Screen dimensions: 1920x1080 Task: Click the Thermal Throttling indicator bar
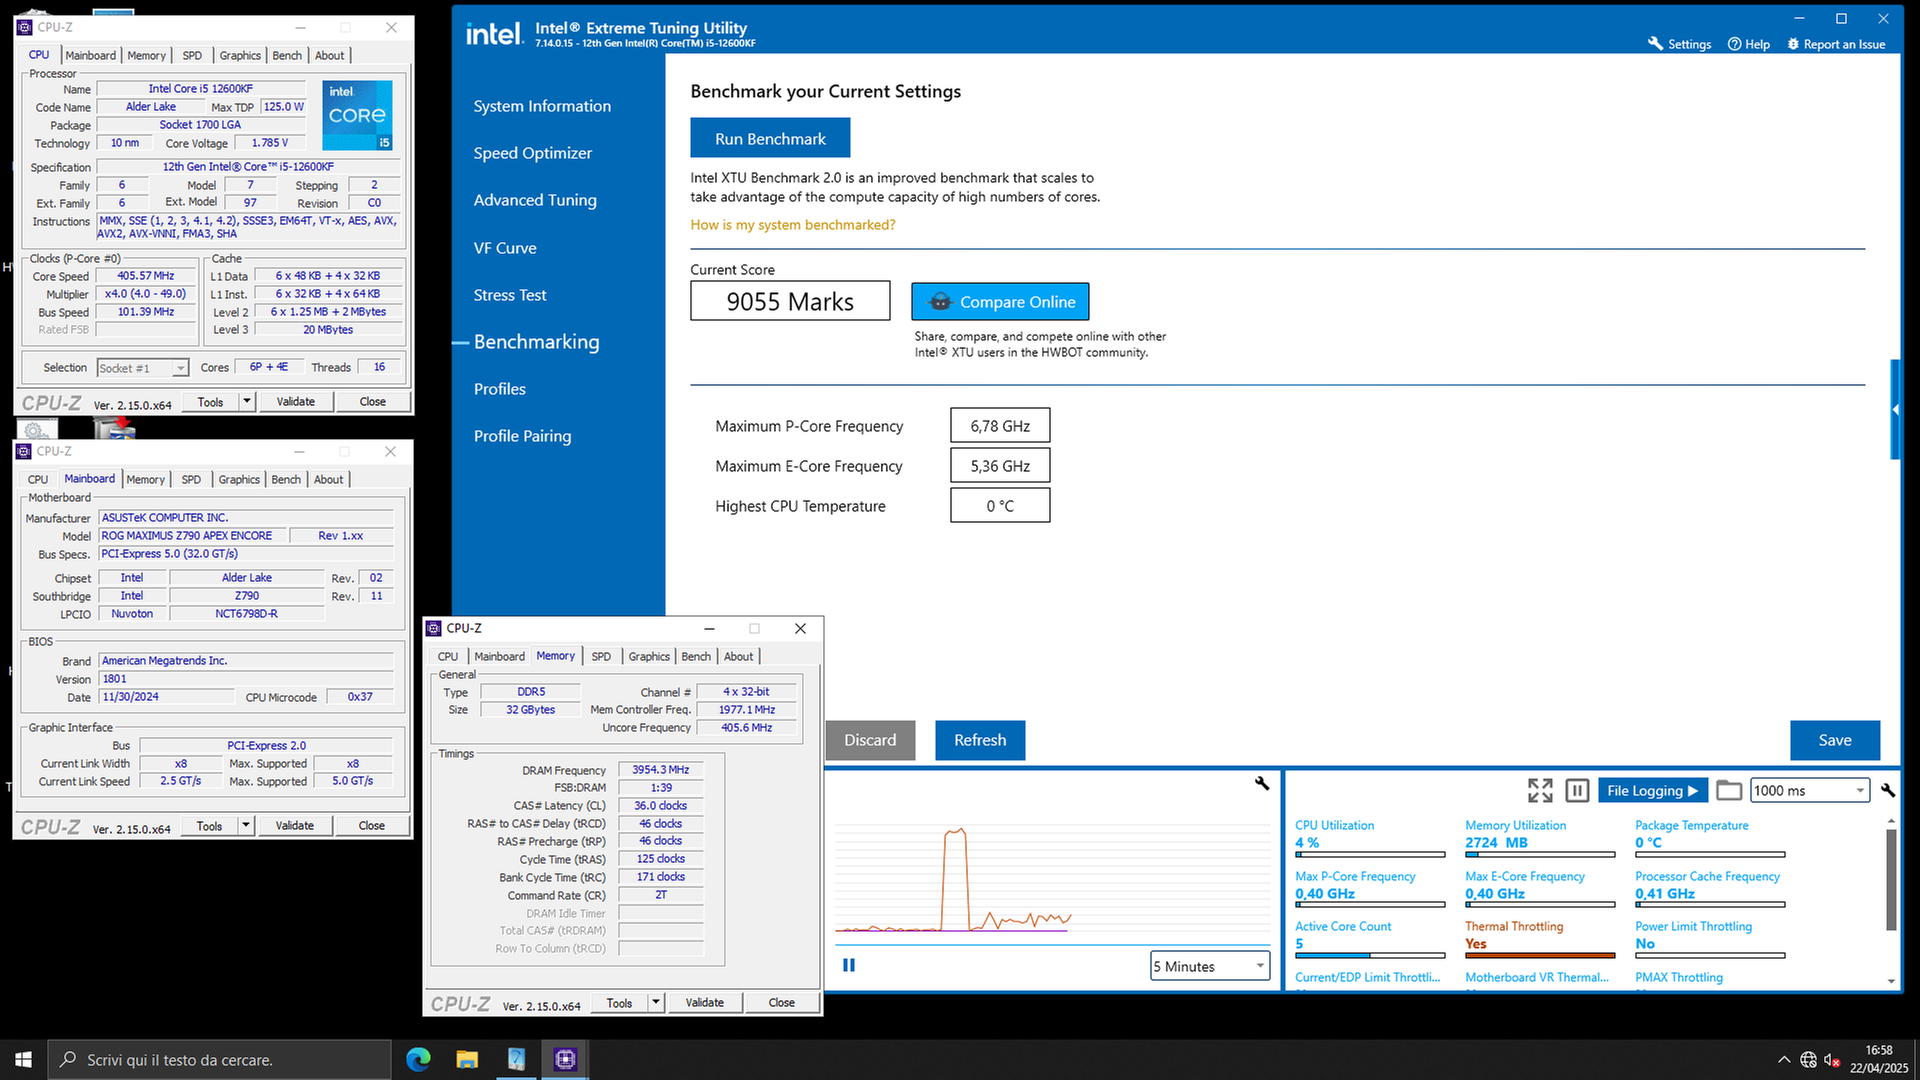(x=1540, y=956)
